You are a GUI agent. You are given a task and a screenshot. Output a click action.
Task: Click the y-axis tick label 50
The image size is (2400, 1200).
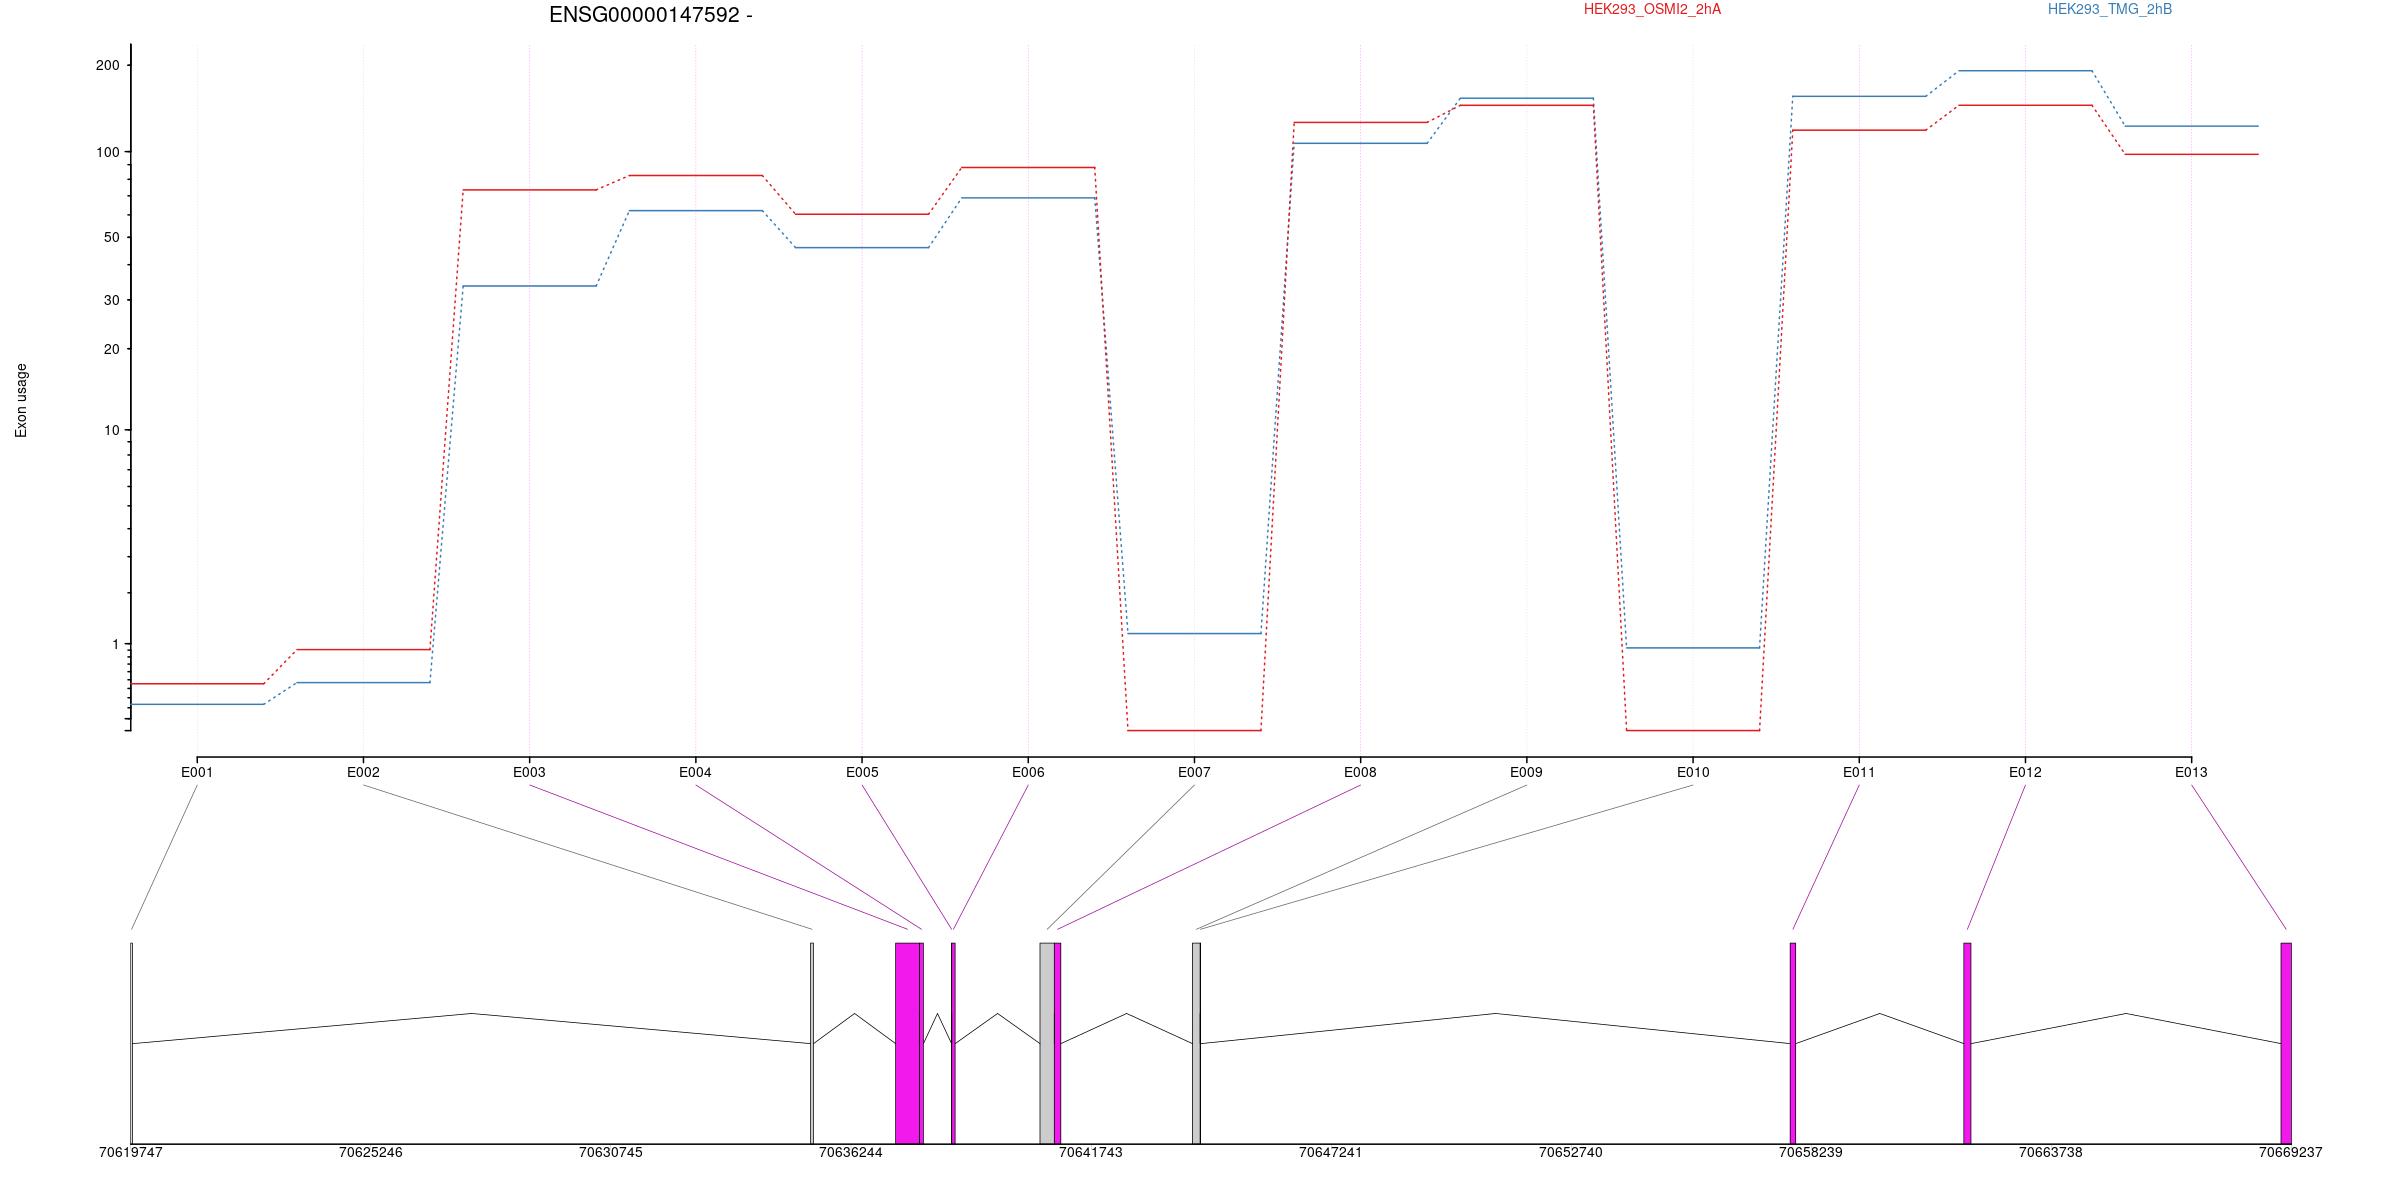point(111,237)
